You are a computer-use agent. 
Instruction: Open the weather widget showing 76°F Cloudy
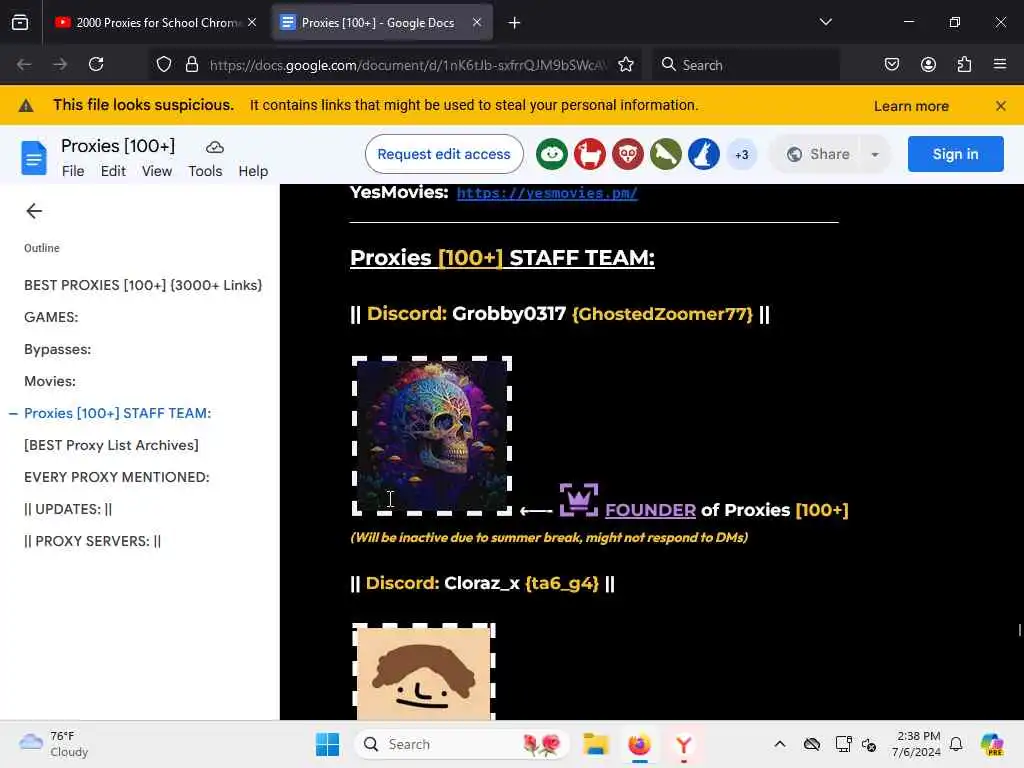coord(54,744)
